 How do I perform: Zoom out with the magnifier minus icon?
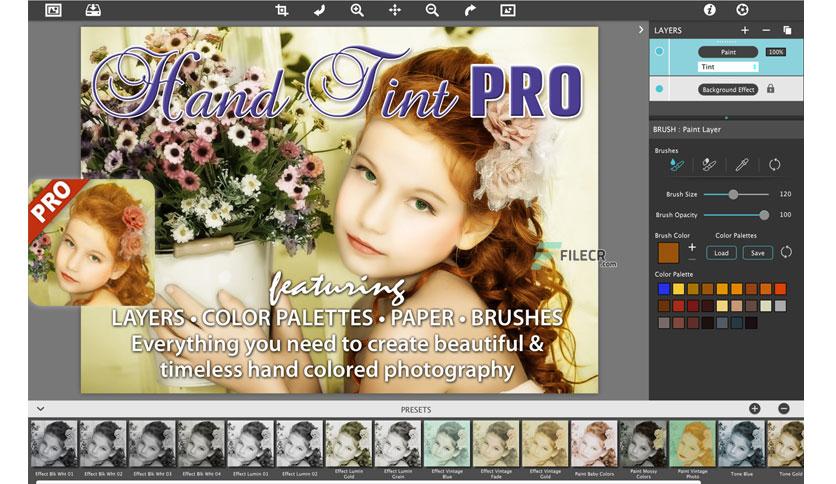point(432,10)
